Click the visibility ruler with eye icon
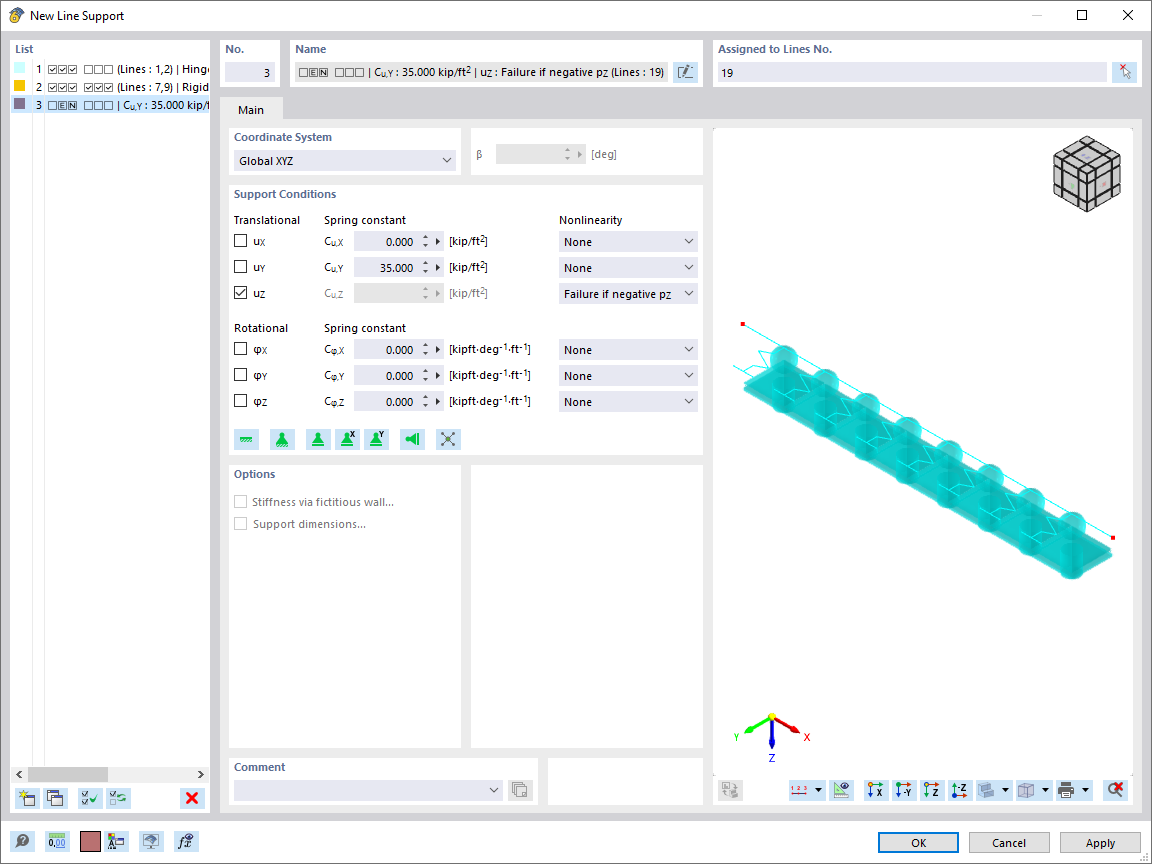1152x864 pixels. click(x=841, y=791)
